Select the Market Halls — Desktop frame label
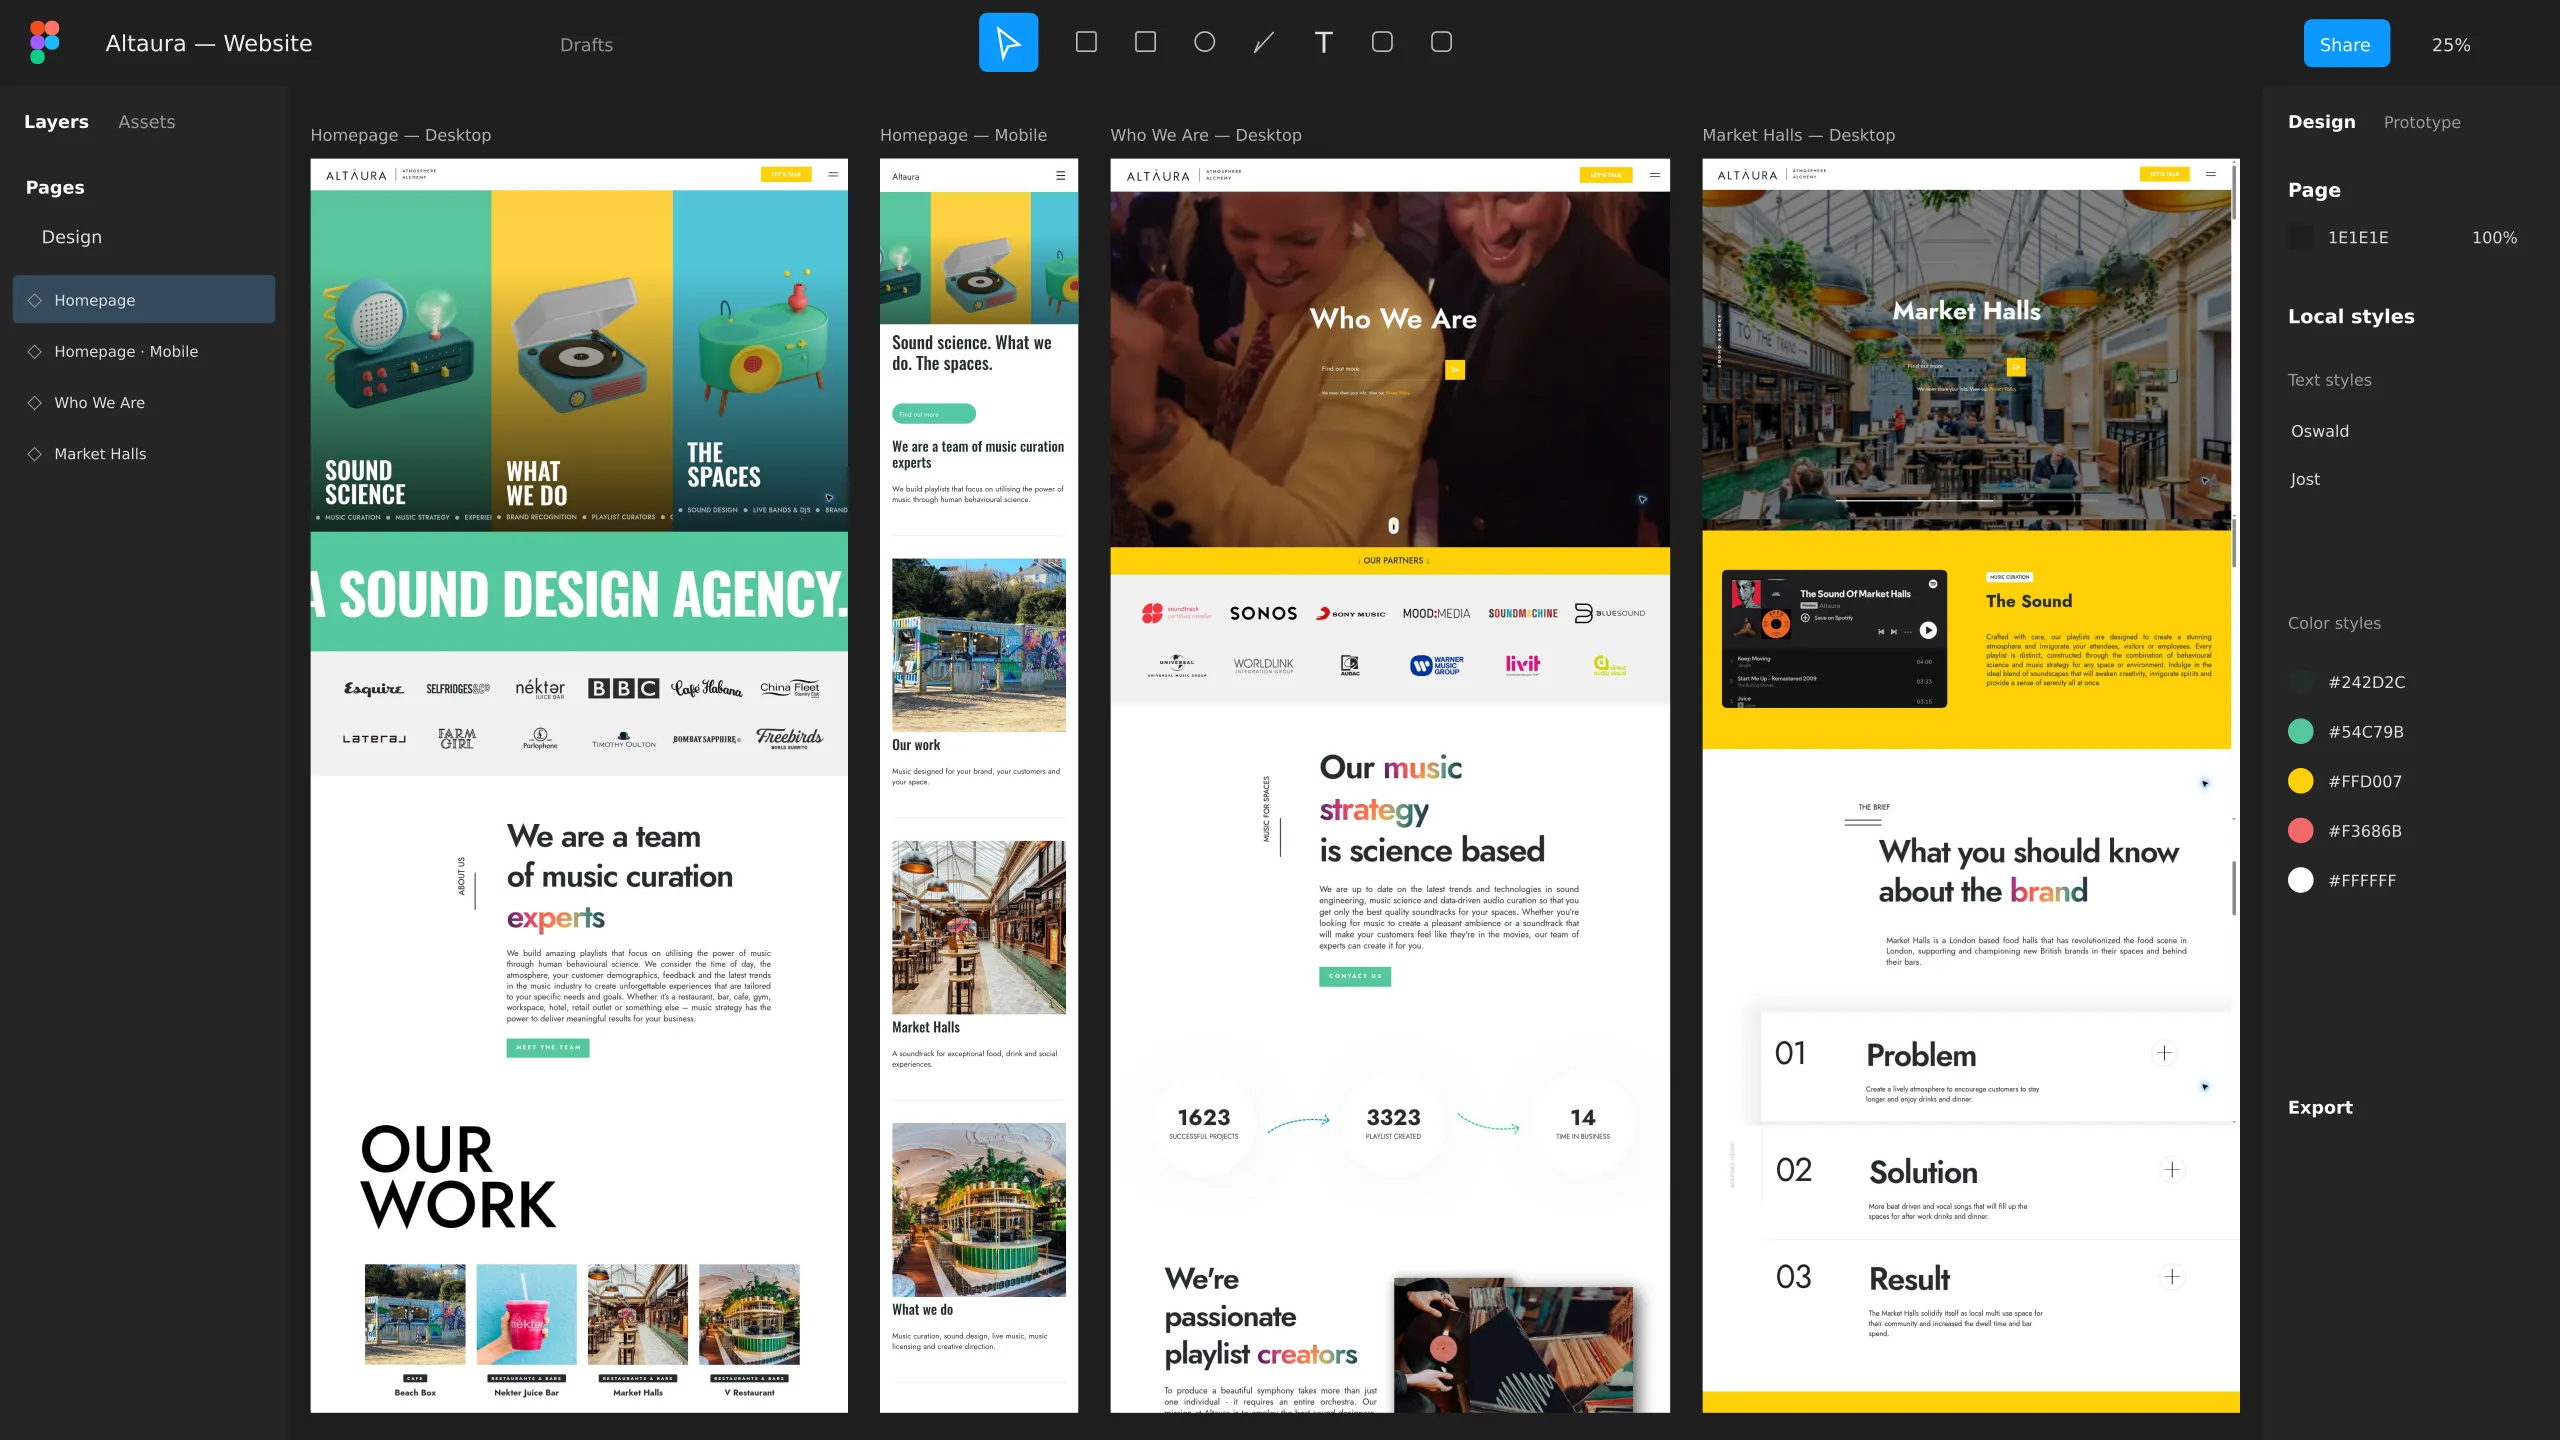Viewport: 2560px width, 1440px height. 1799,135
